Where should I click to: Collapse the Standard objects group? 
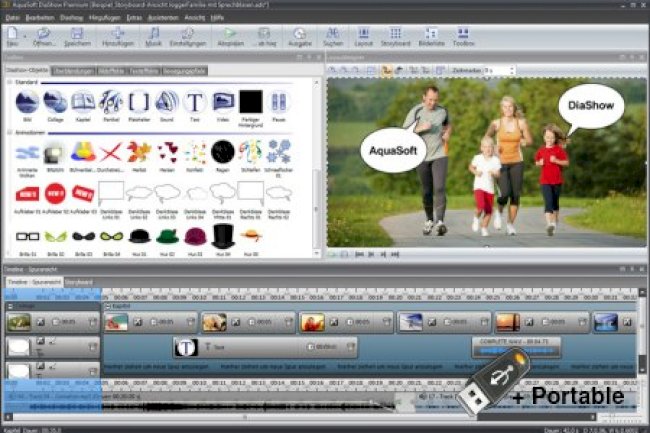[x=10, y=82]
